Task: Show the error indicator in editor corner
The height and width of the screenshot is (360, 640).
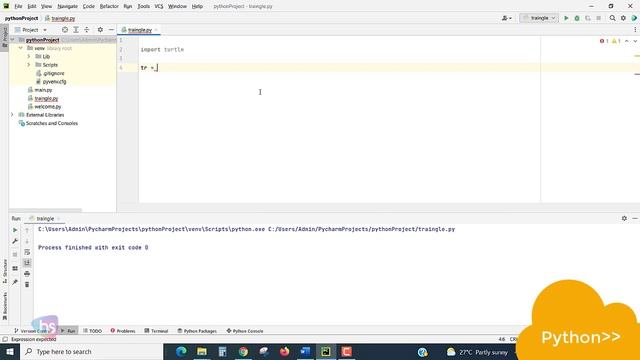Action: coord(604,41)
